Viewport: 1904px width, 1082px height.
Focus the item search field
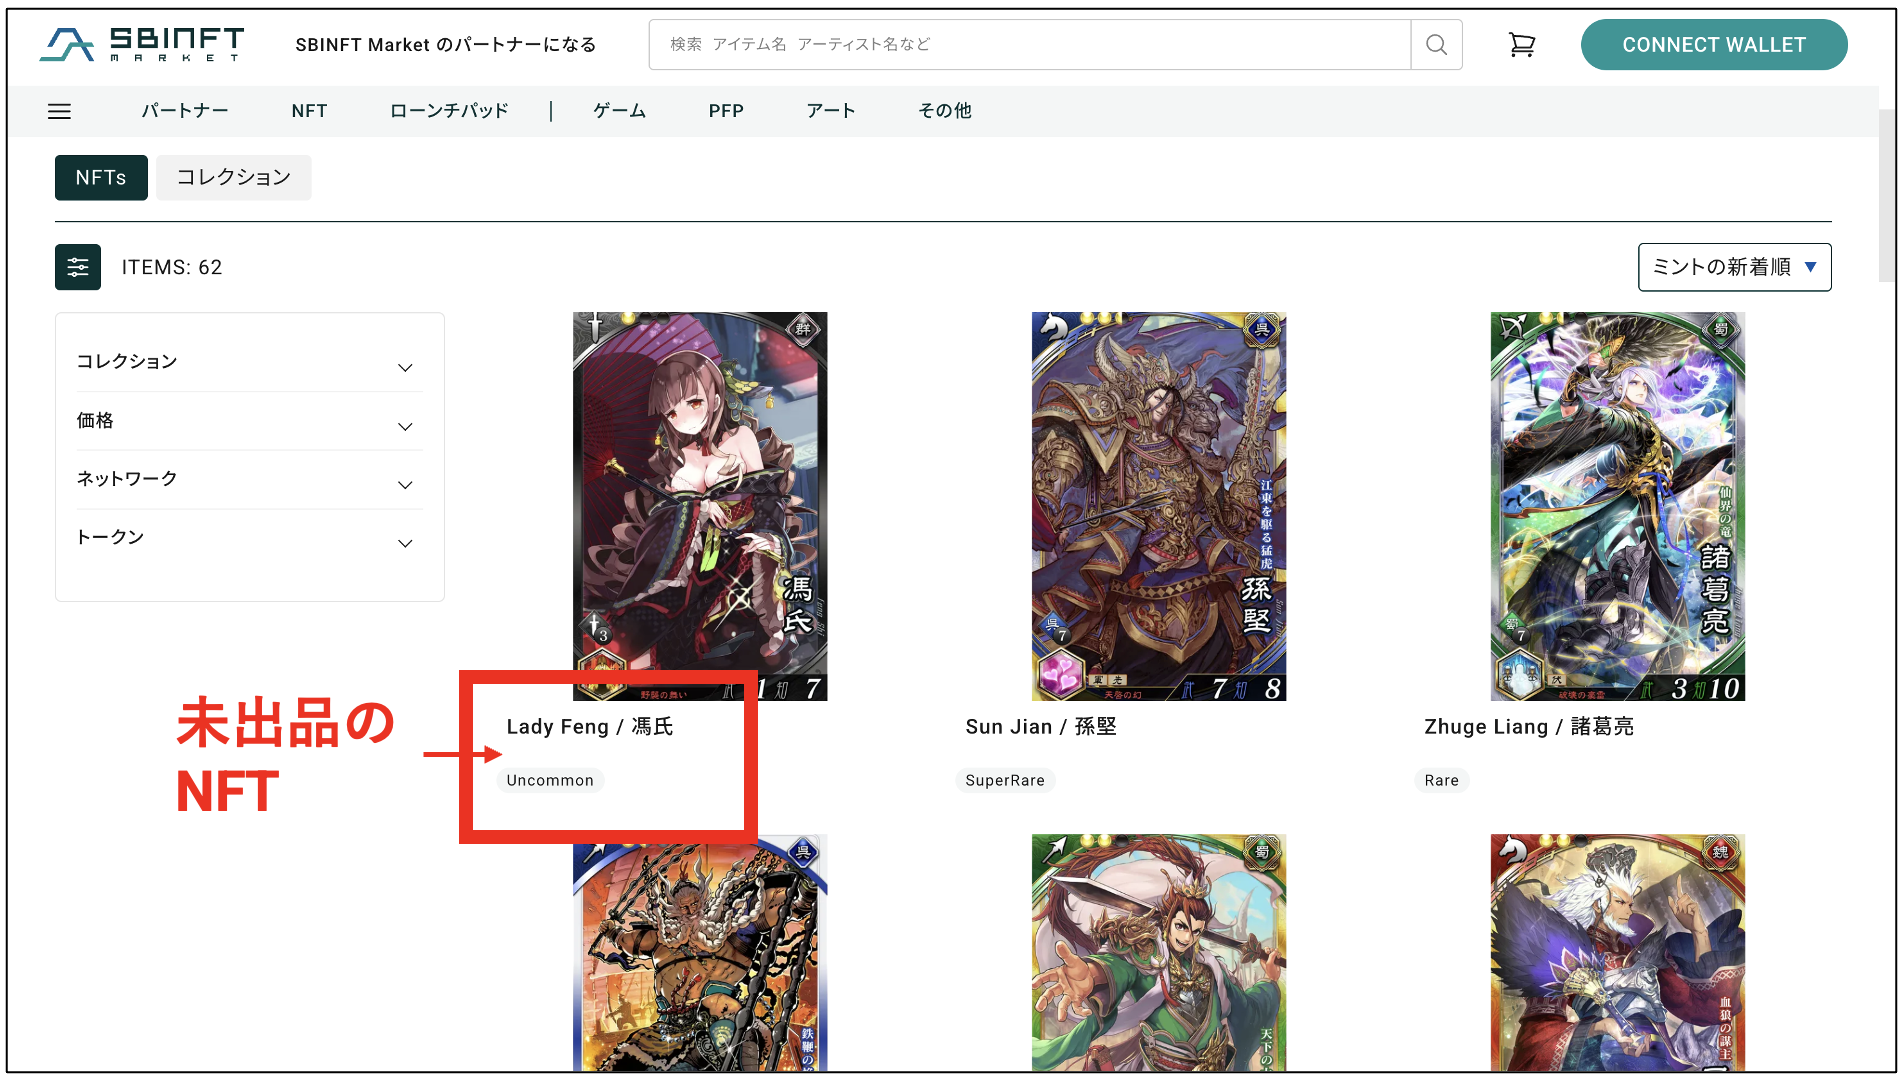pos(1030,45)
